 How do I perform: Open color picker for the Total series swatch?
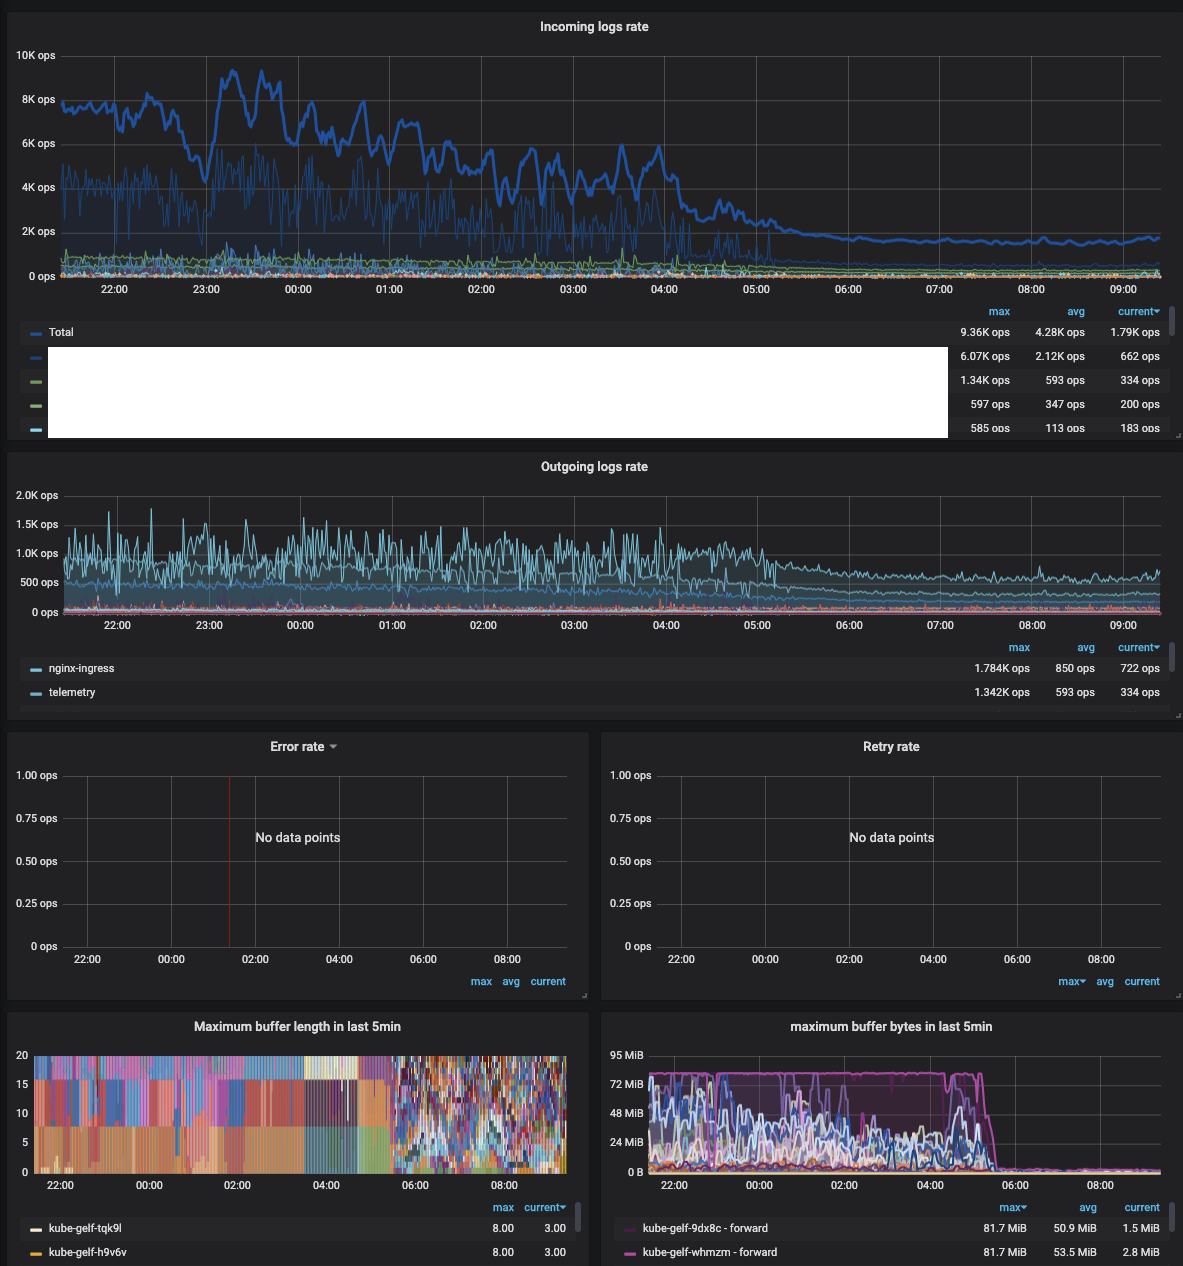(x=35, y=332)
